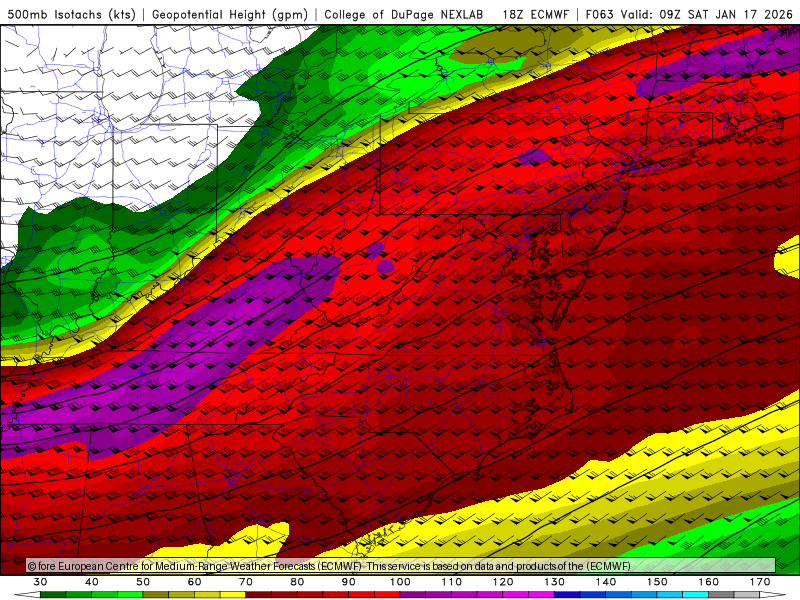Image resolution: width=800 pixels, height=600 pixels.
Task: Click the '70' value on the color scale
Action: point(246,582)
